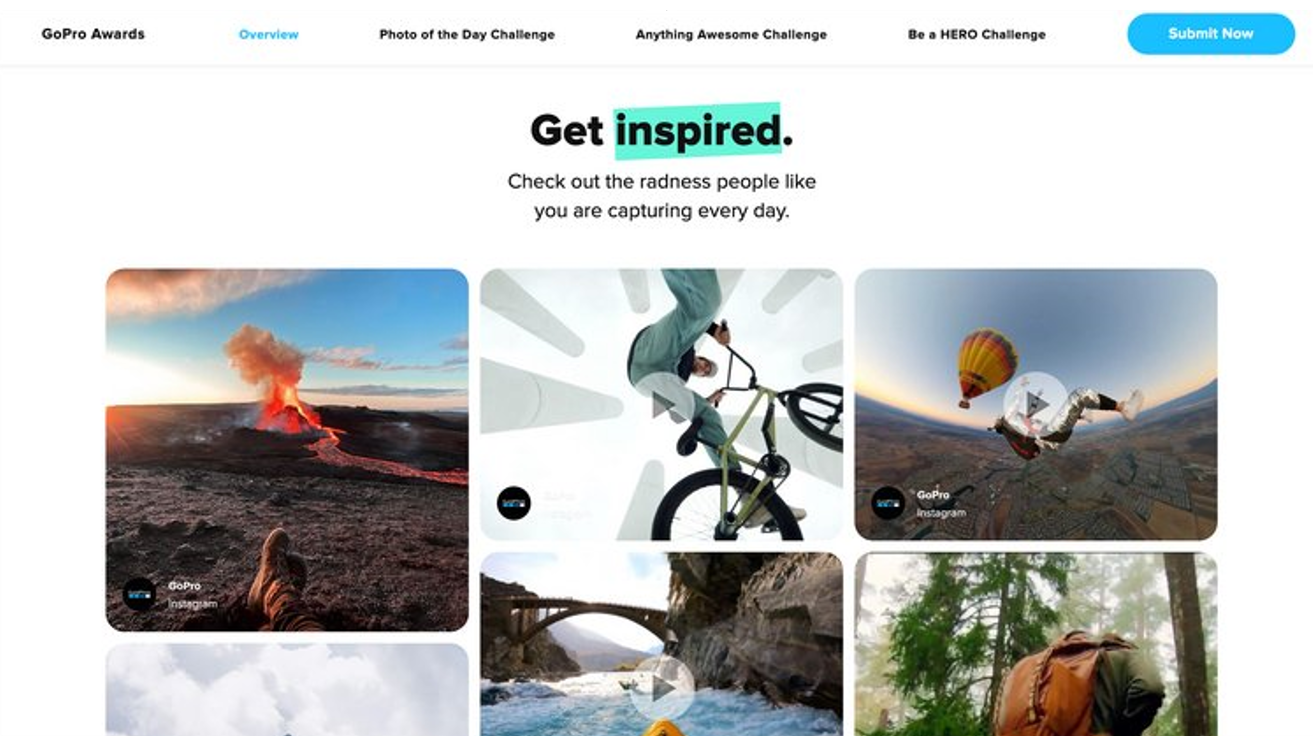Open the GoPro Awards home logo
Image resolution: width=1313 pixels, height=736 pixels.
point(93,34)
